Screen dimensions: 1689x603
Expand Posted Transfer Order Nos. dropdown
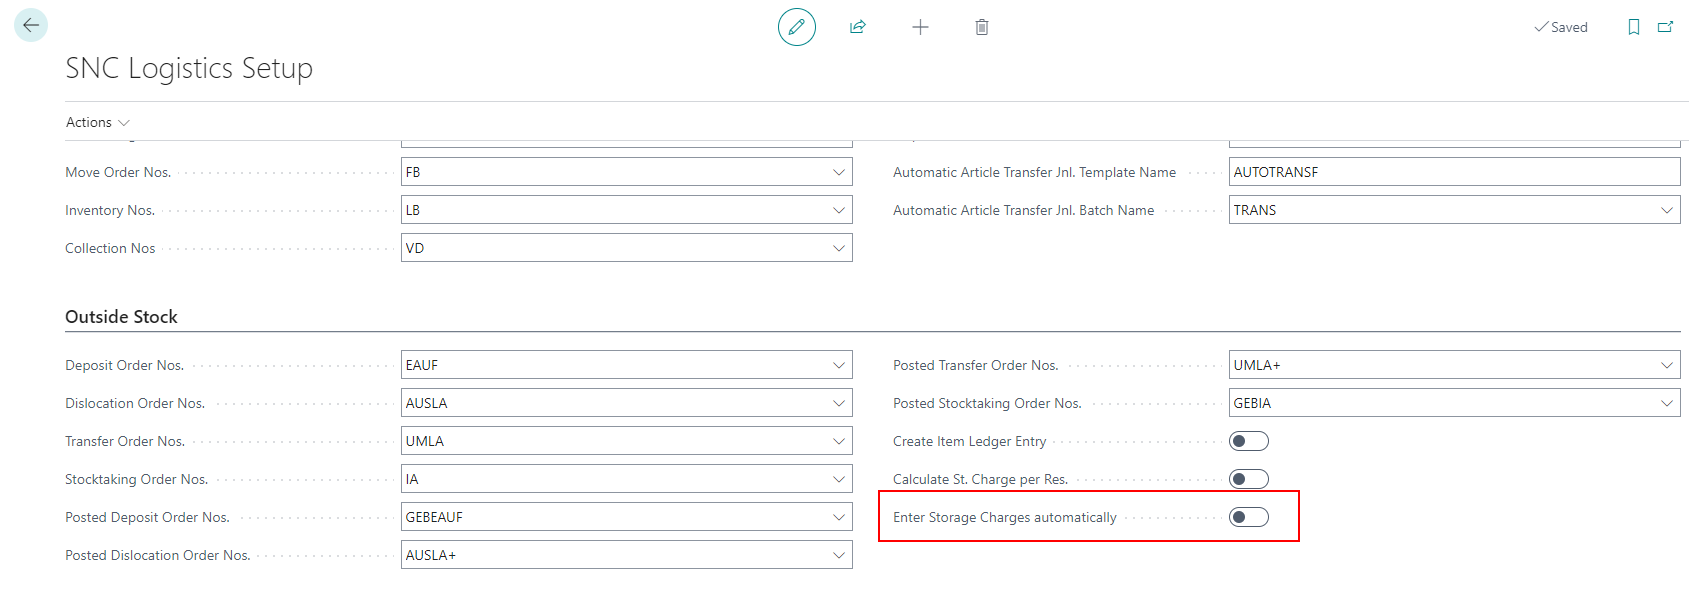[1666, 365]
